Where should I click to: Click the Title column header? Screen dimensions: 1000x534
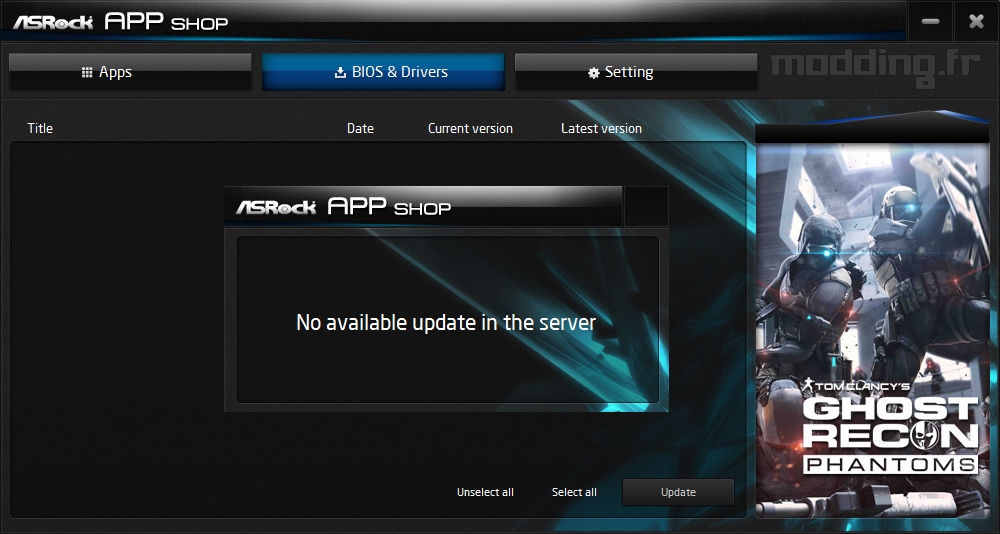(40, 128)
